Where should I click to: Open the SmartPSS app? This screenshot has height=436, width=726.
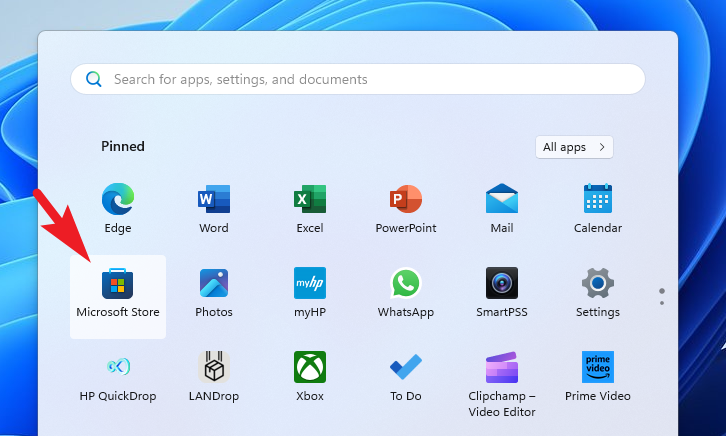pos(502,293)
